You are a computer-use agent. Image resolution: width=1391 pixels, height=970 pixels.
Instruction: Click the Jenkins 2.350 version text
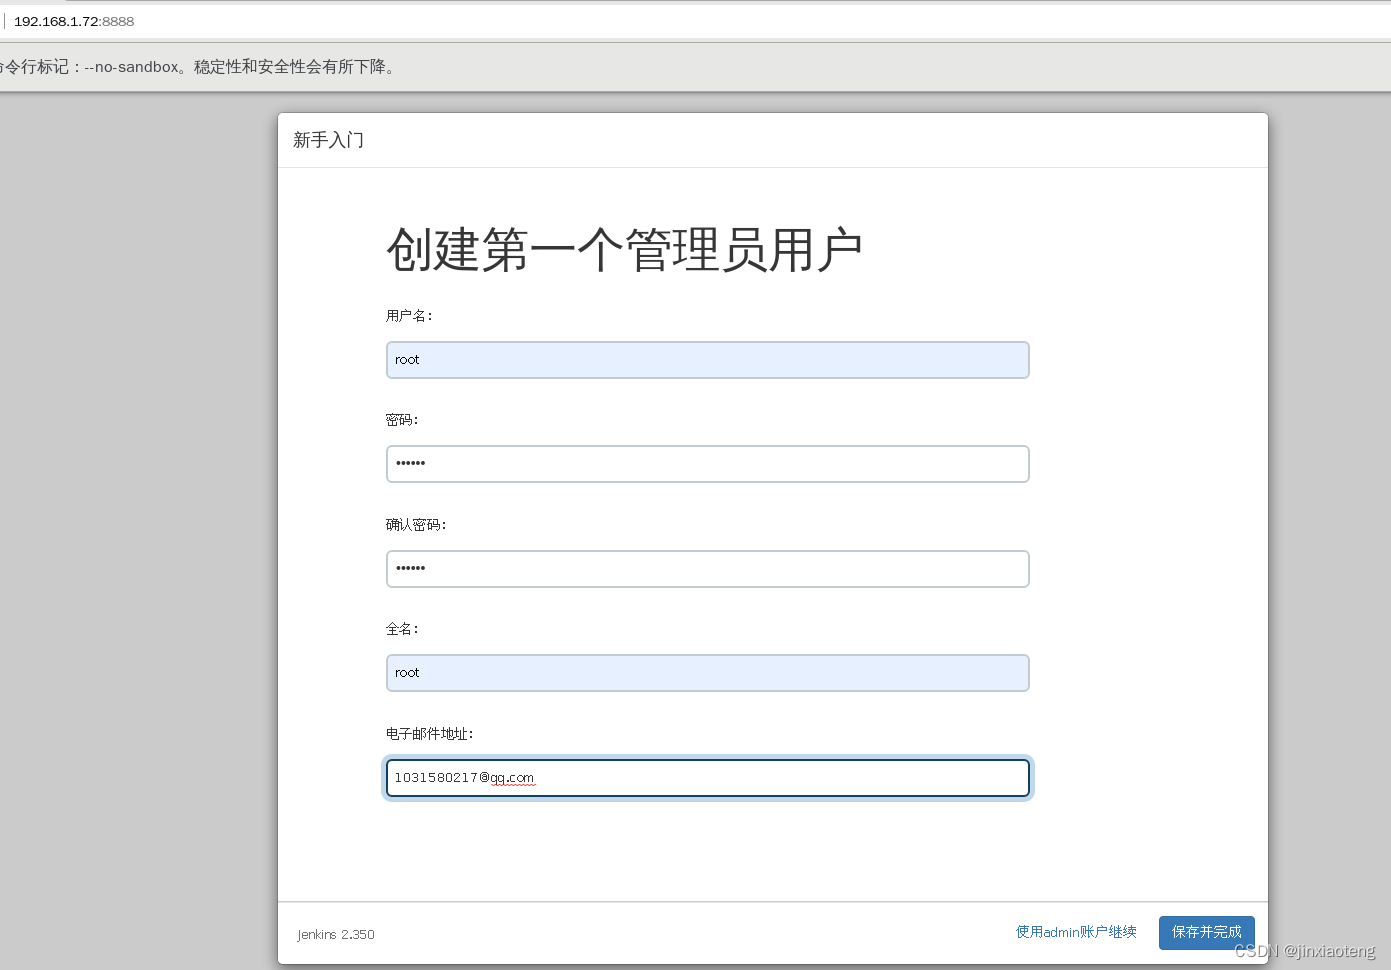(x=336, y=934)
